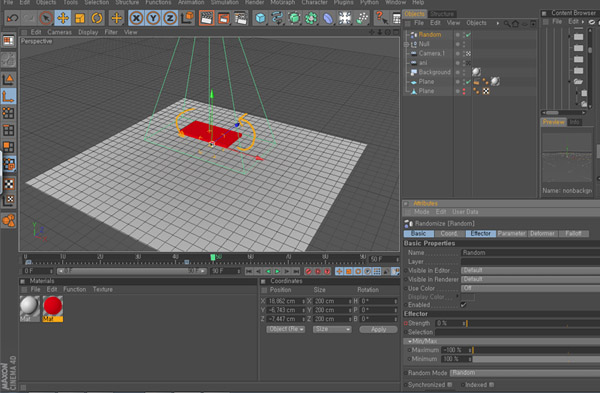Open the viewport Display menu
The width and height of the screenshot is (600, 393).
tap(88, 32)
